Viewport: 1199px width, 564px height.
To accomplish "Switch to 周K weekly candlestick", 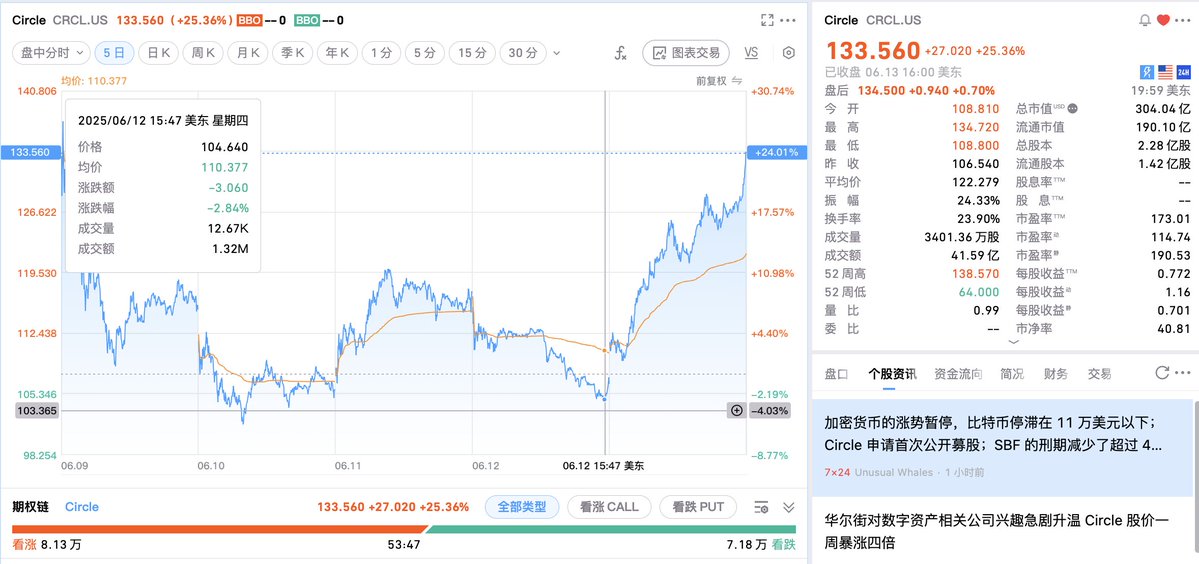I will tap(203, 53).
